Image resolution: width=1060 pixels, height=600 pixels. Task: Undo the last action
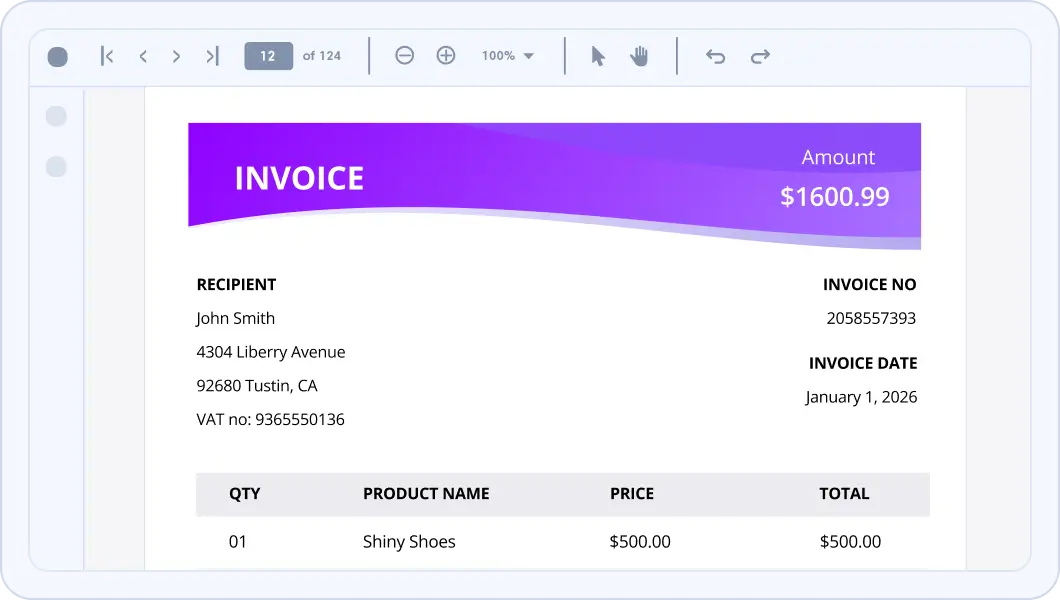coord(715,56)
